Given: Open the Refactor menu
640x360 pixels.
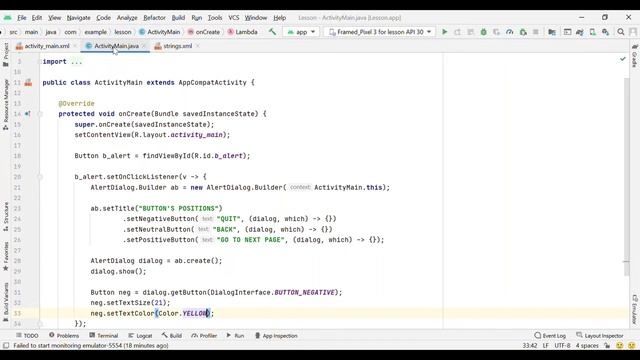Looking at the screenshot, I should 154,18.
